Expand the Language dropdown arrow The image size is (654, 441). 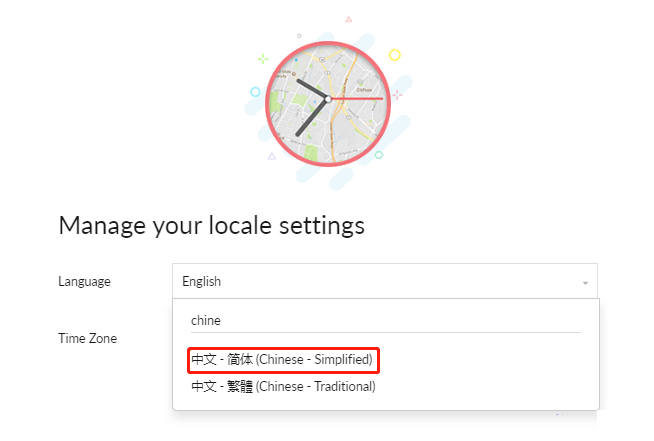point(585,283)
